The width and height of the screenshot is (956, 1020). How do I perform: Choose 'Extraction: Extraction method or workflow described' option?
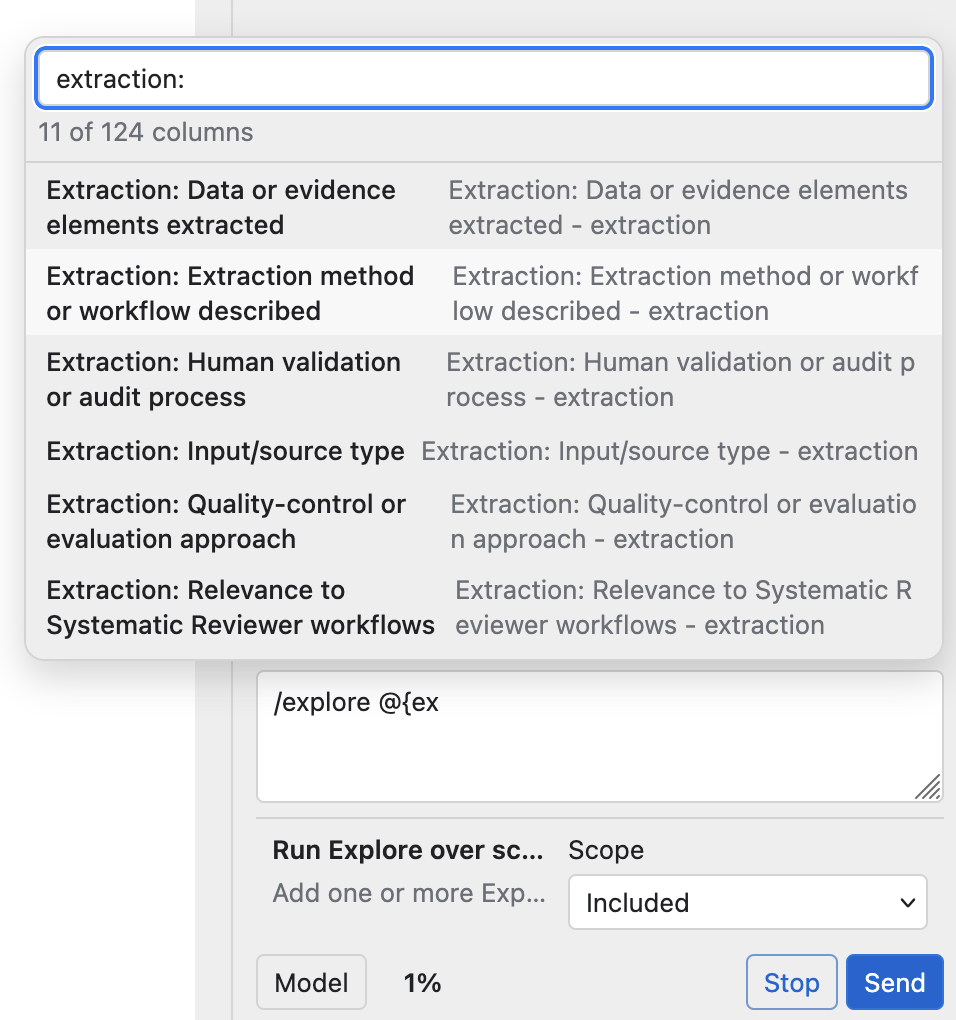tap(484, 293)
